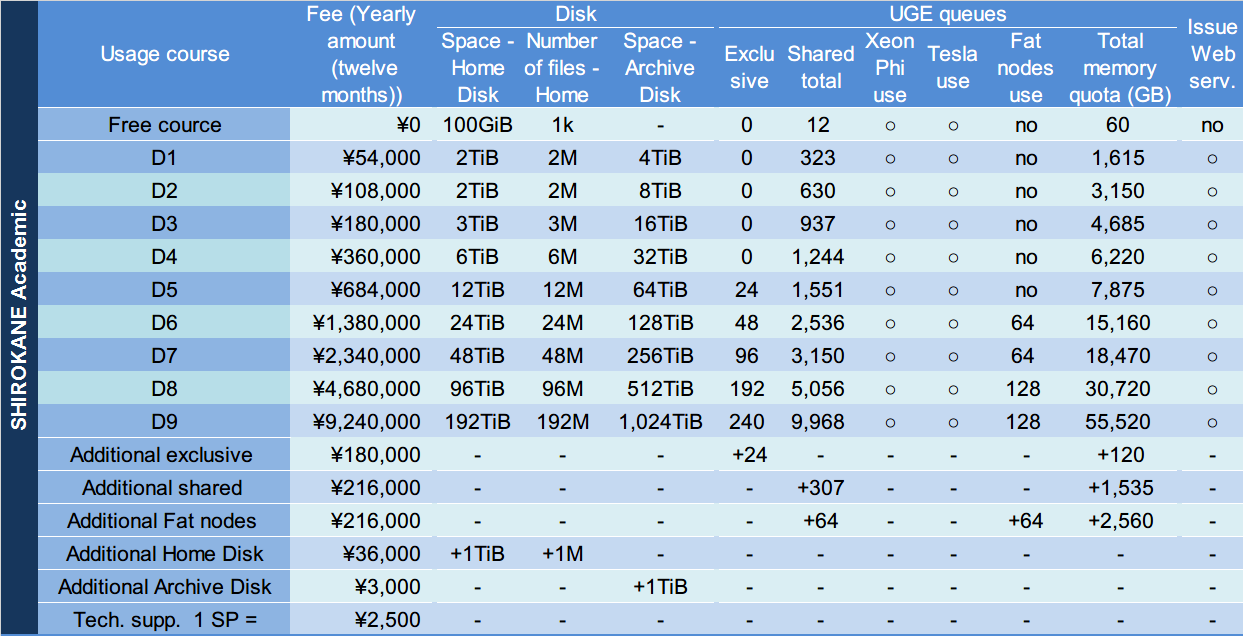Click the '192M' number of files cell

click(562, 422)
